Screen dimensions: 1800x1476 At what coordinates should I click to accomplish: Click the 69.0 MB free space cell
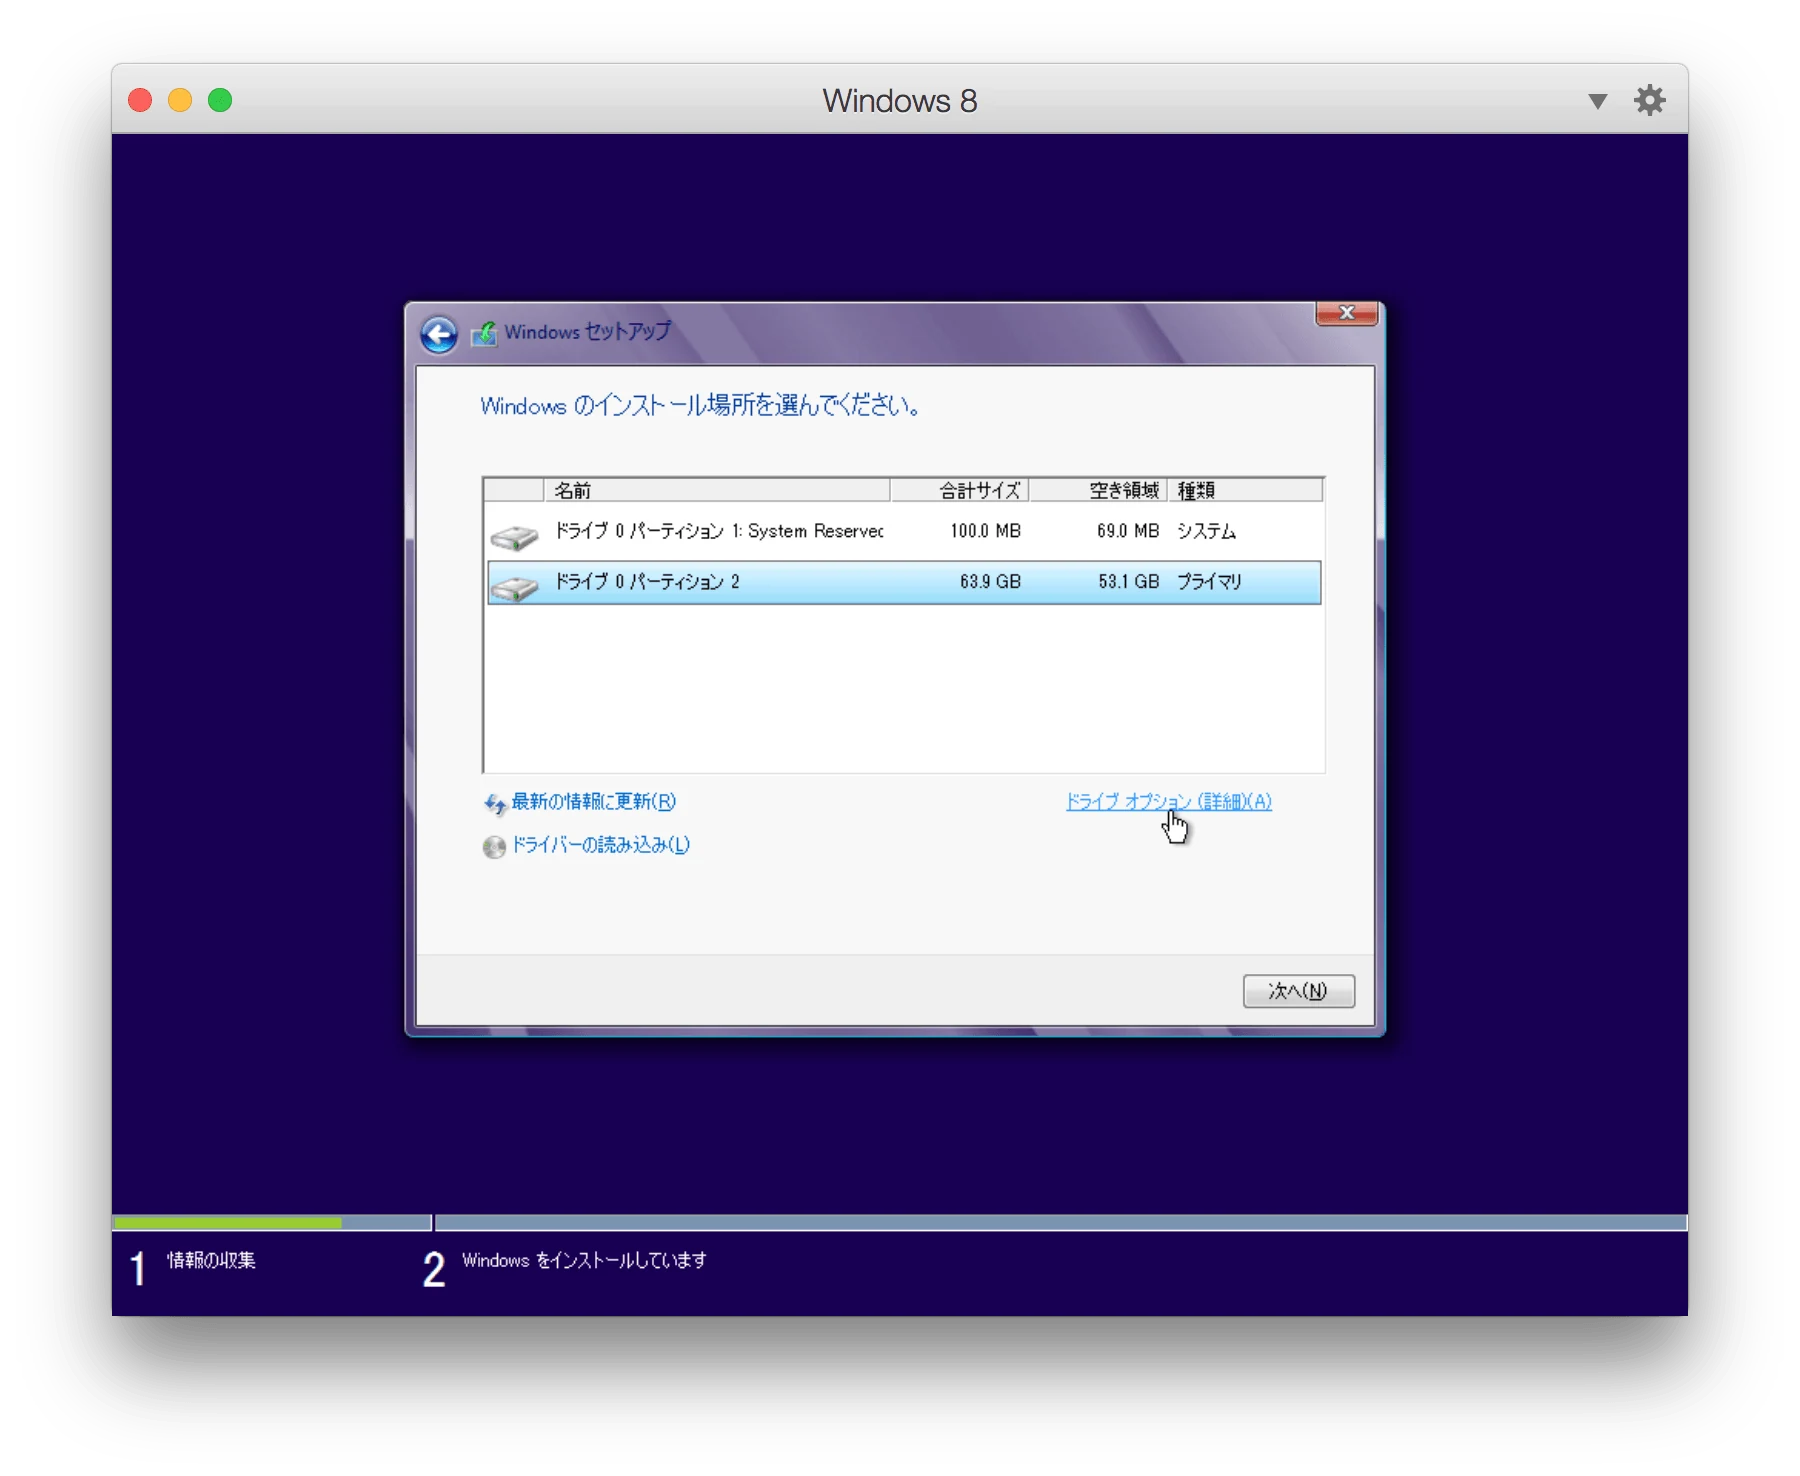tap(1128, 531)
